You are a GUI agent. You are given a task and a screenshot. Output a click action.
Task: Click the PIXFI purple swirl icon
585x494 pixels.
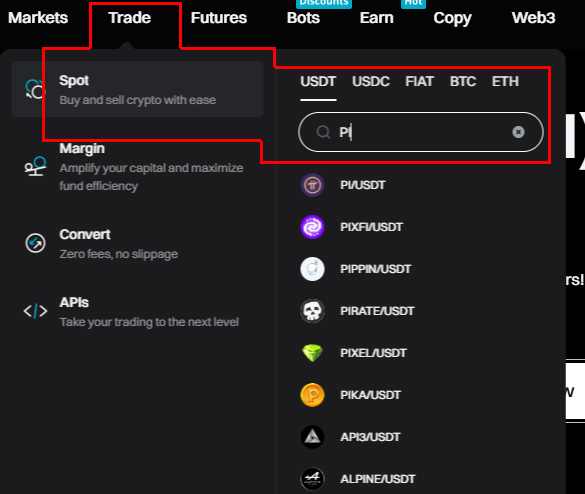click(x=312, y=227)
